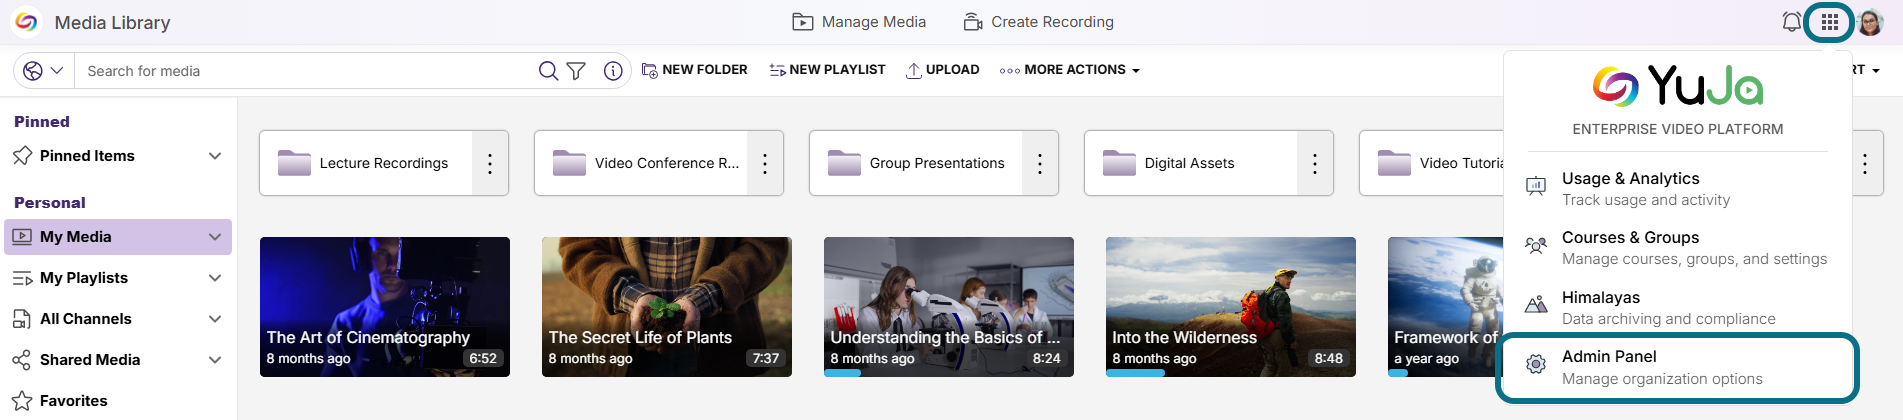Viewport: 1903px width, 420px height.
Task: Expand My Media chevron
Action: 214,237
